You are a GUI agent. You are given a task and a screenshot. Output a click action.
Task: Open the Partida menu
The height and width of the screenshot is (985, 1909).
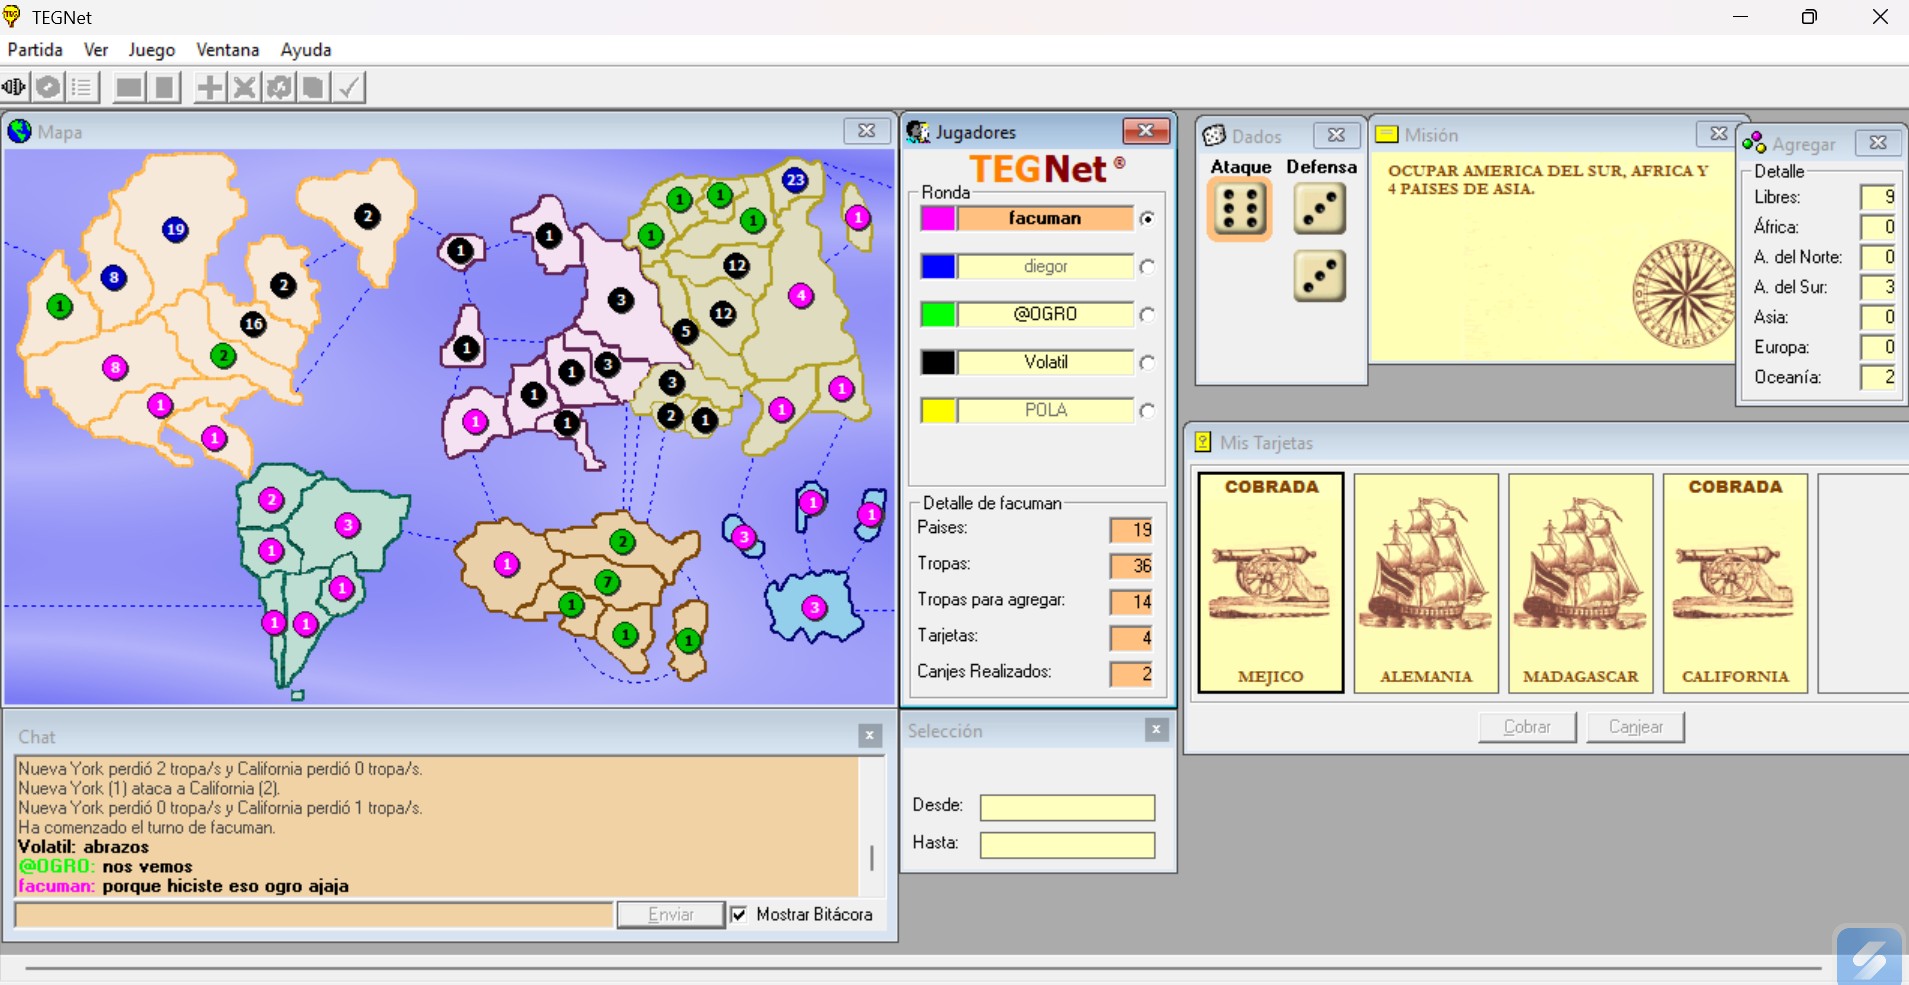click(35, 50)
